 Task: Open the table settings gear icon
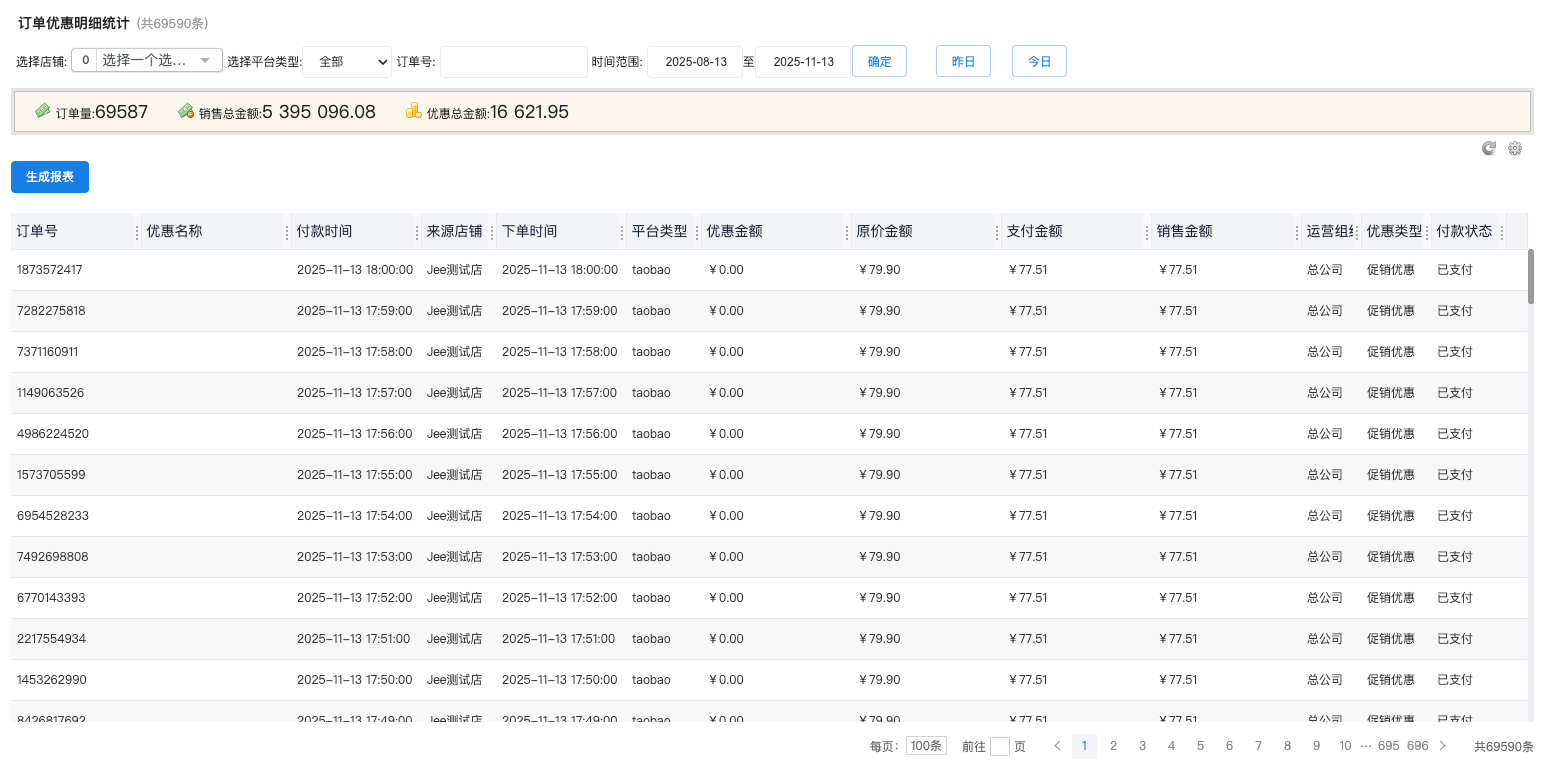1515,148
